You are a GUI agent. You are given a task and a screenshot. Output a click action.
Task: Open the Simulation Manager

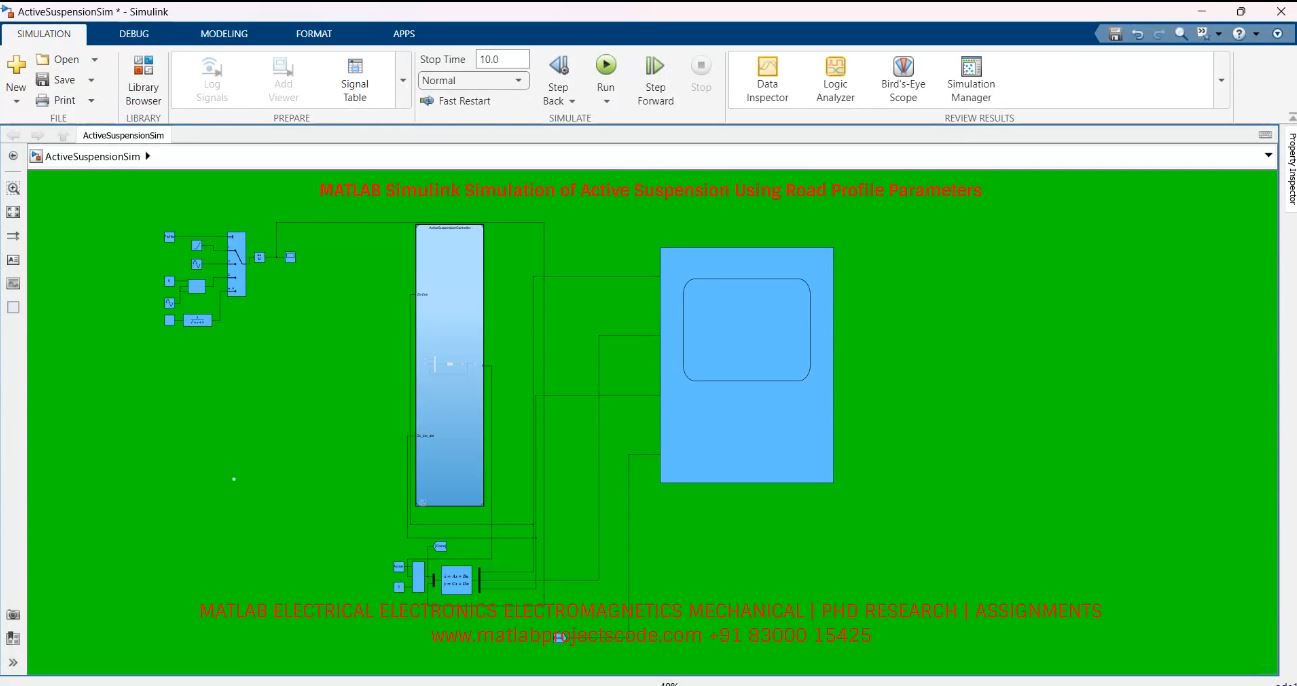tap(969, 80)
